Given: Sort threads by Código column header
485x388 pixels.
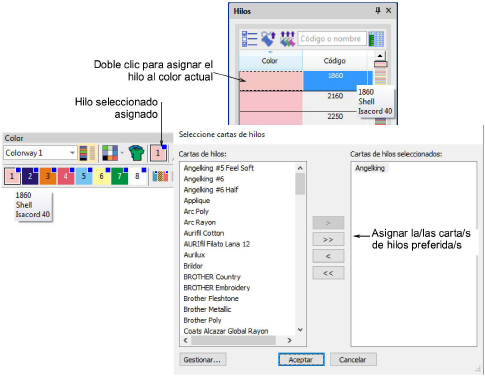Looking at the screenshot, I should coord(335,61).
